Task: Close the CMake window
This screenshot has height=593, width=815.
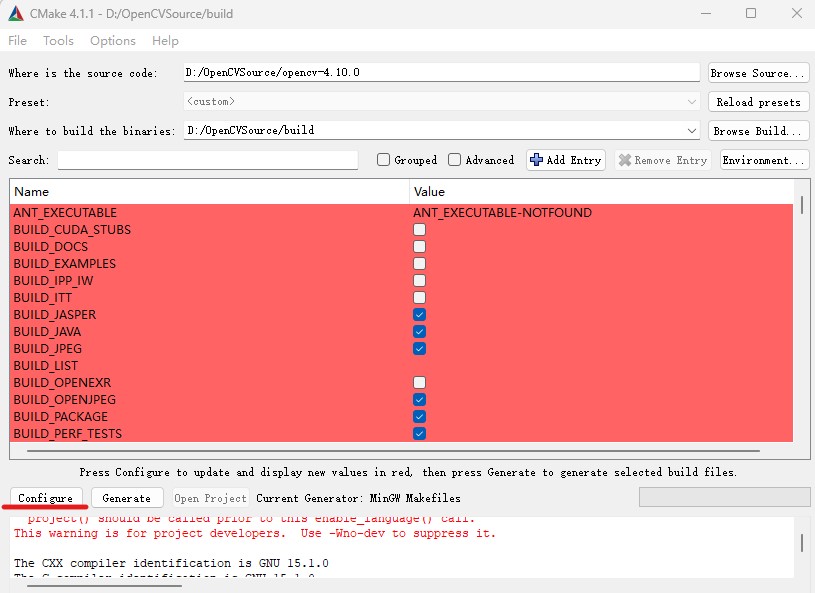Action: [797, 14]
